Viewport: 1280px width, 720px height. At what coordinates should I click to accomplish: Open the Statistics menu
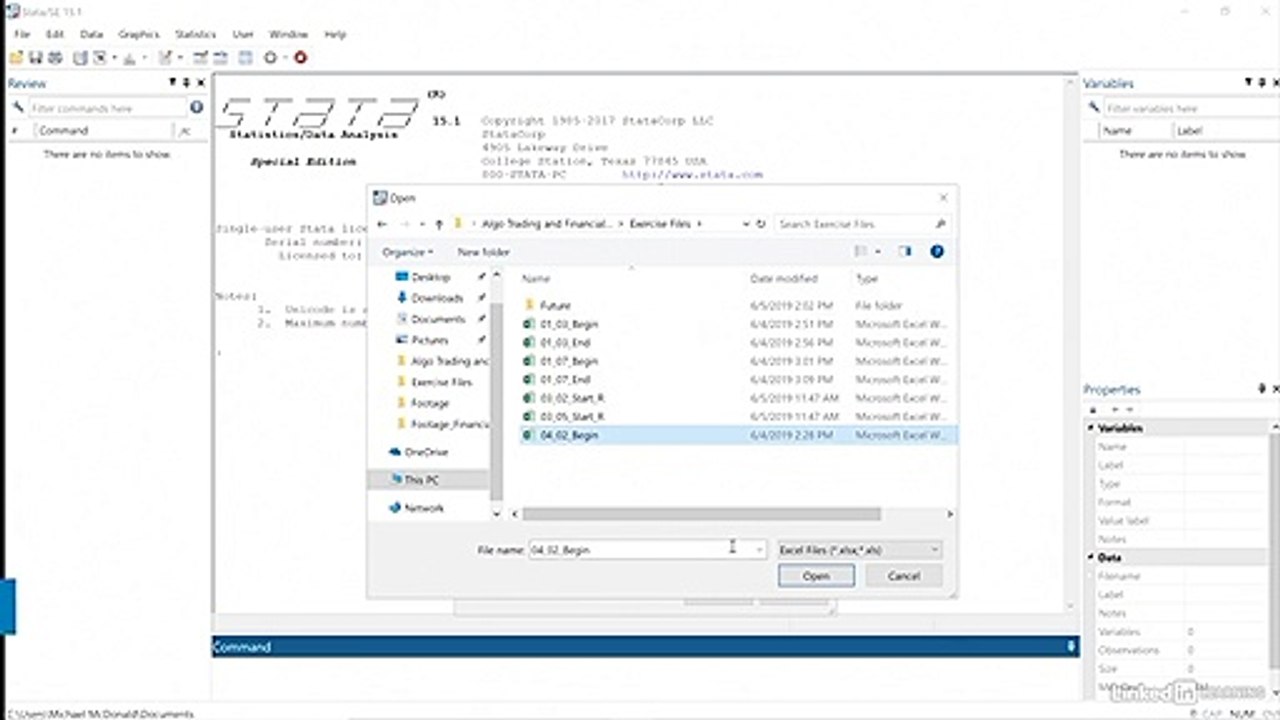click(x=196, y=34)
